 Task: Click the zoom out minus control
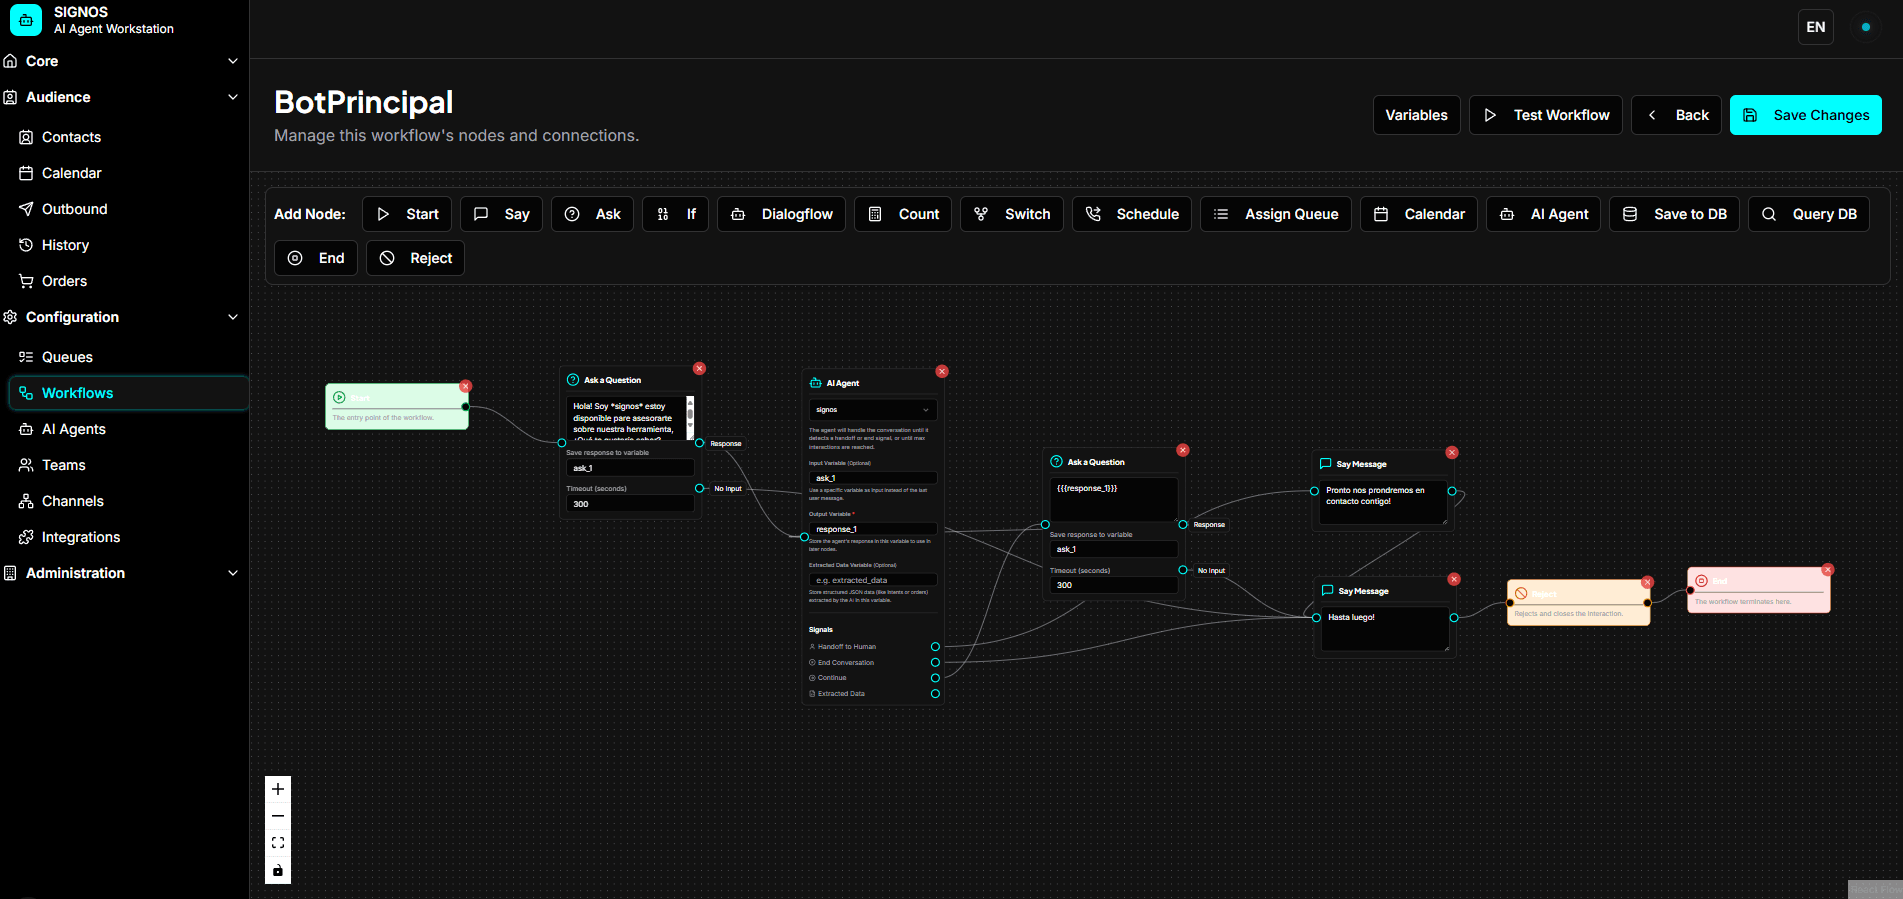click(278, 816)
